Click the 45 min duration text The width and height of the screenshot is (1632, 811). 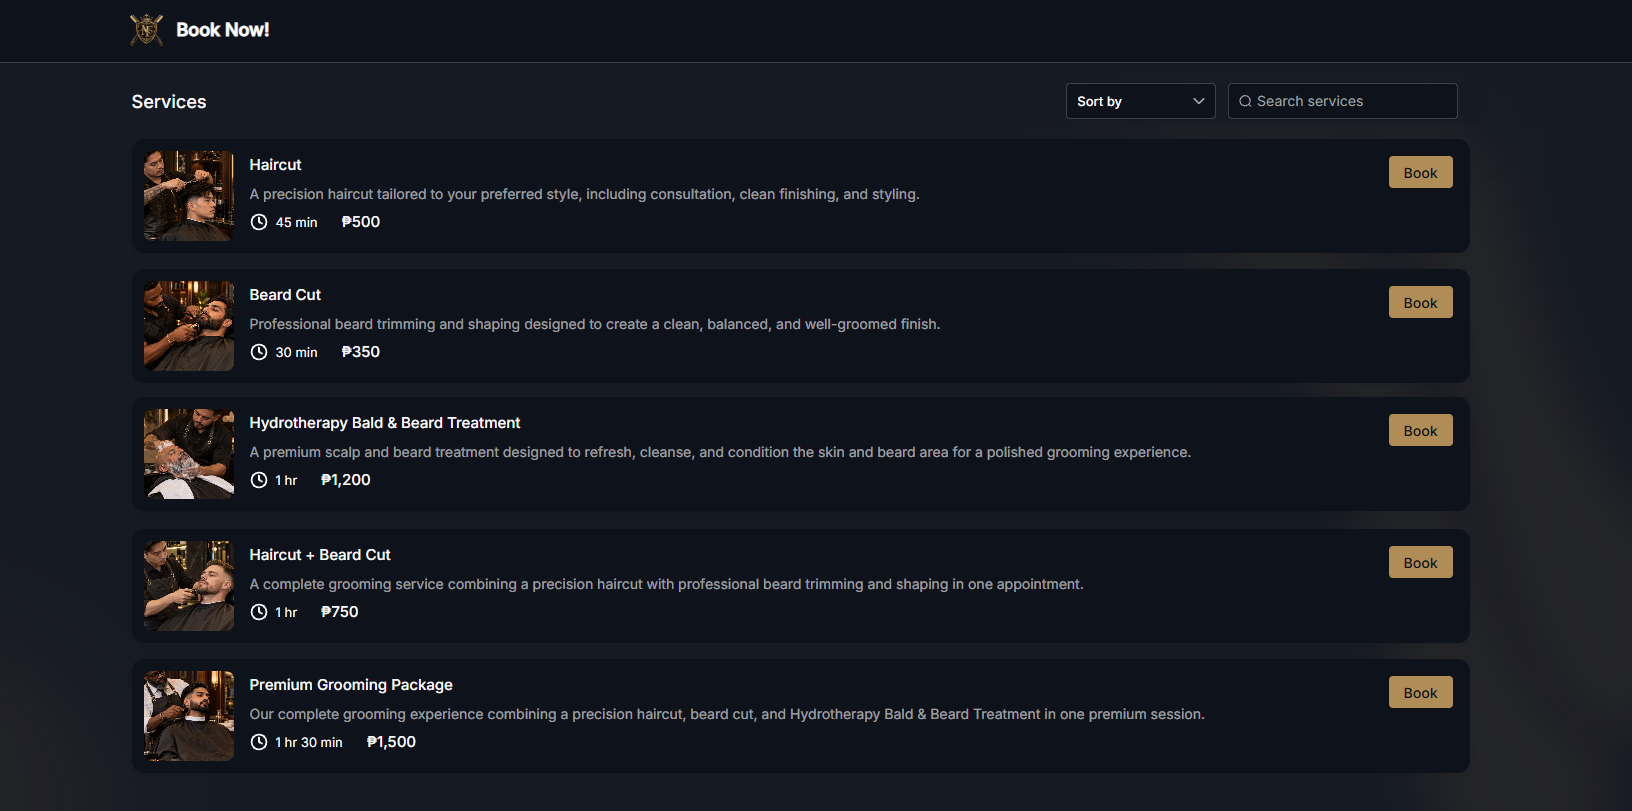(297, 222)
